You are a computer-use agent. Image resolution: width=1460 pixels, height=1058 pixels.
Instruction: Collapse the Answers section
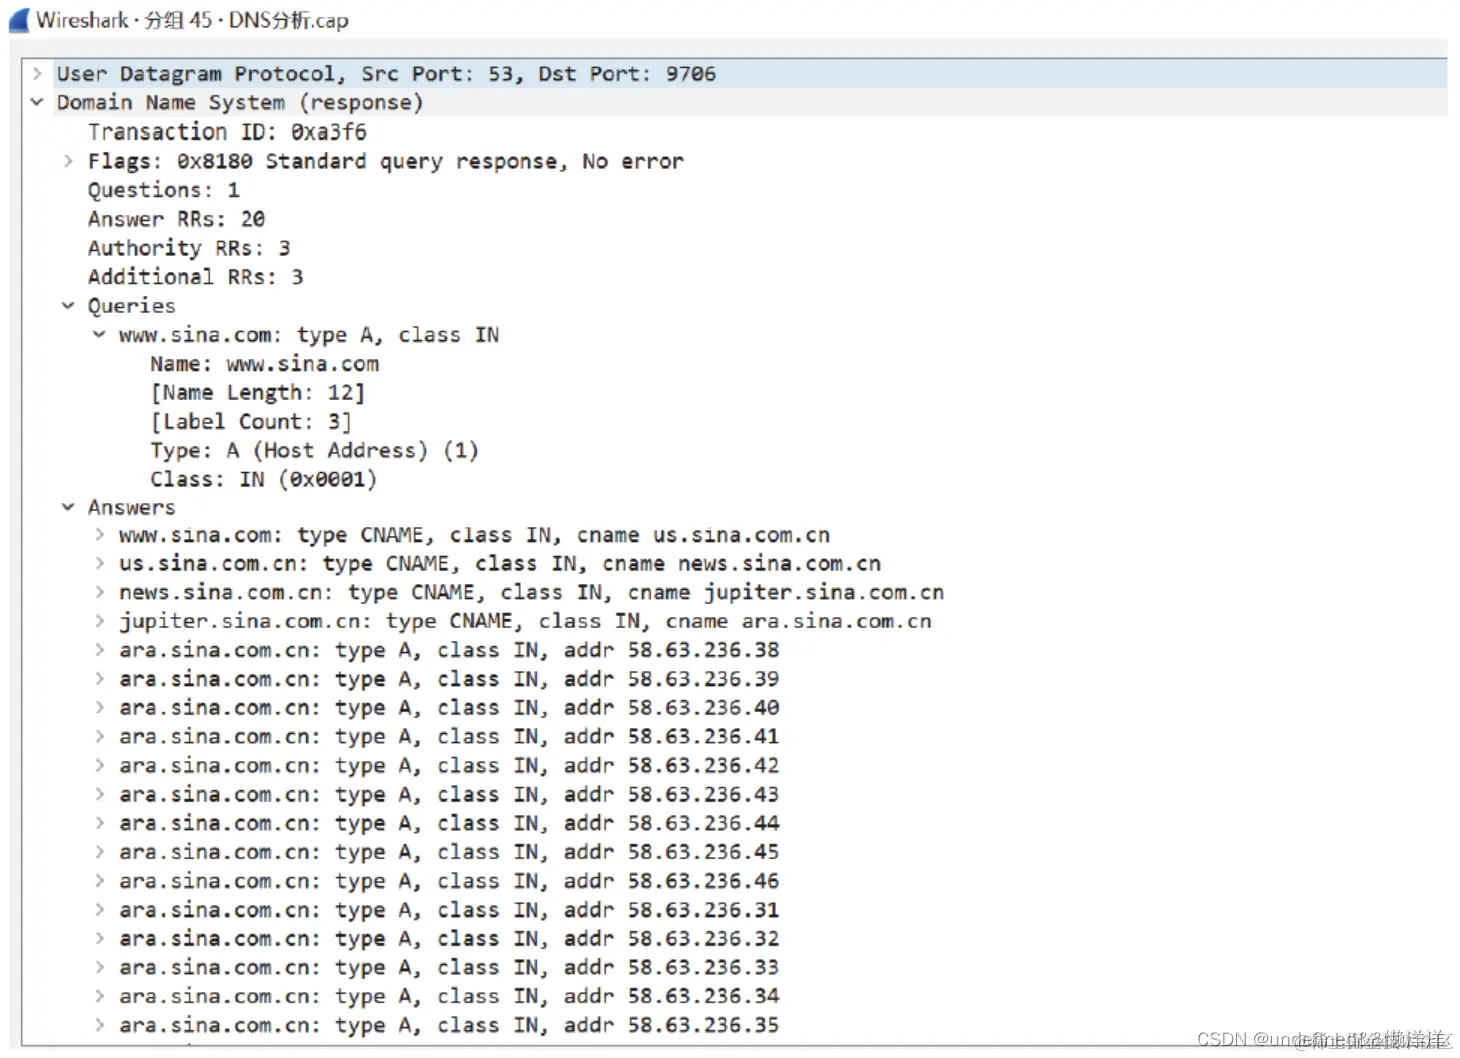(68, 507)
